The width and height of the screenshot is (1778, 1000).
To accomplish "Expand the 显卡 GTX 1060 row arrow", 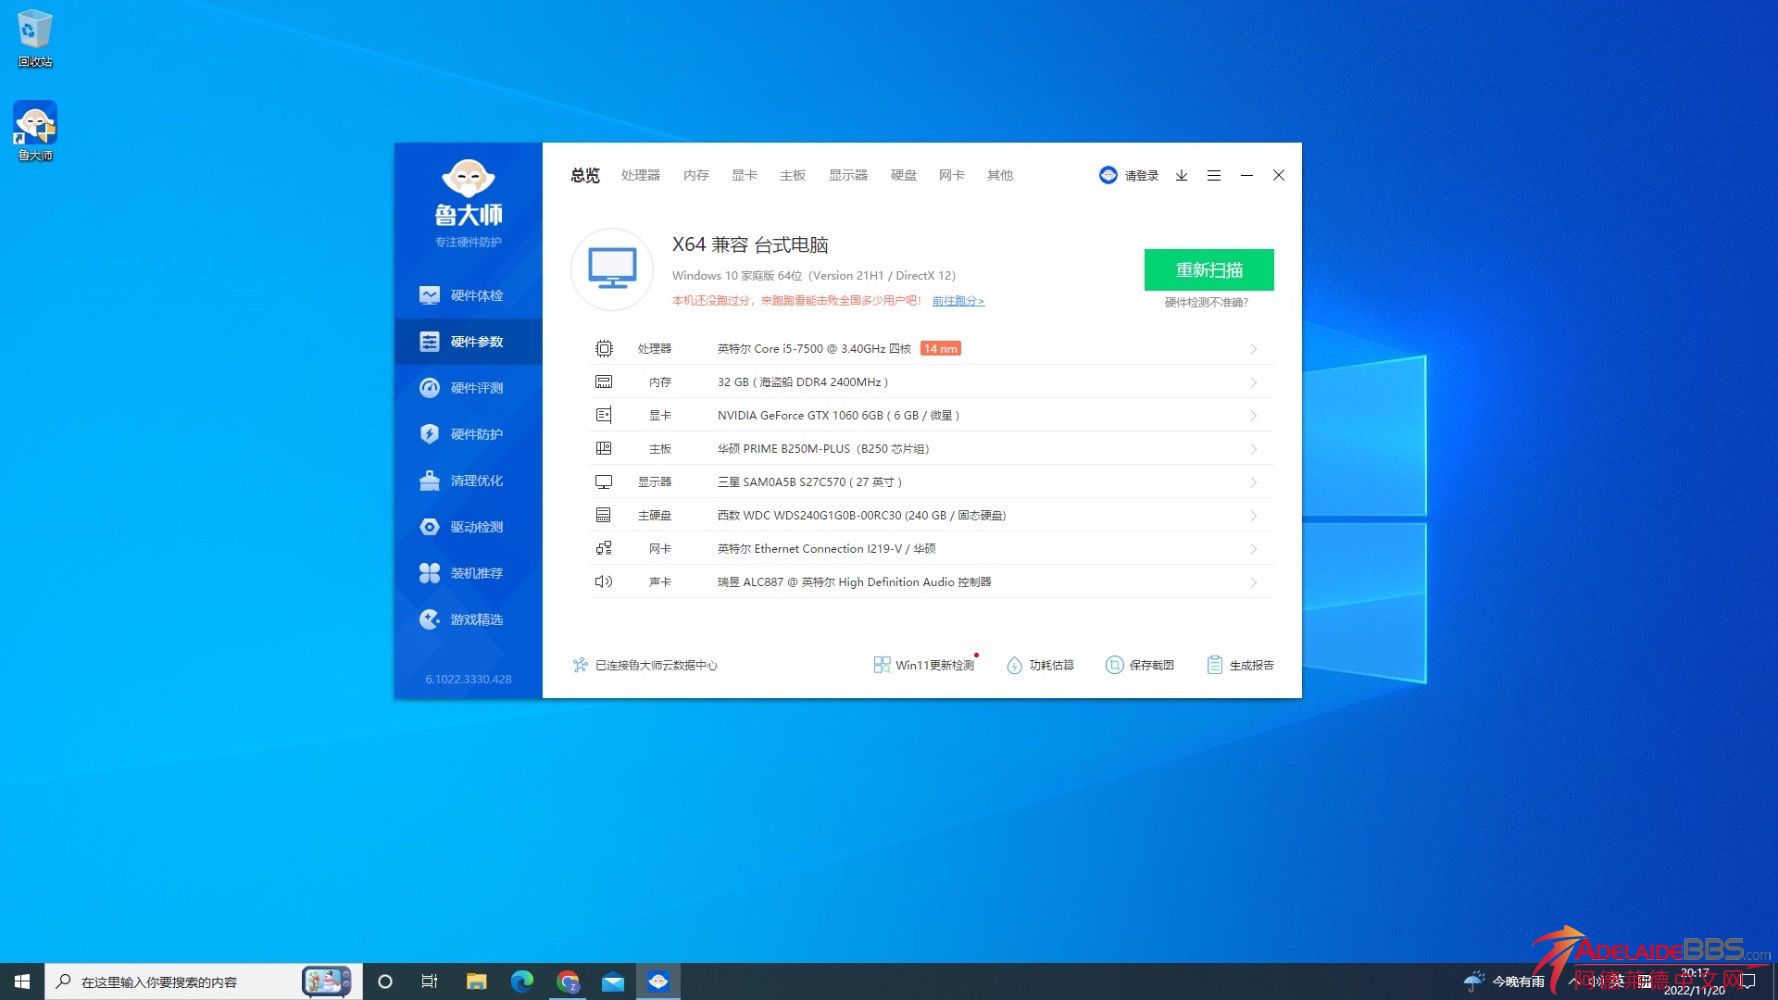I will 1253,416.
